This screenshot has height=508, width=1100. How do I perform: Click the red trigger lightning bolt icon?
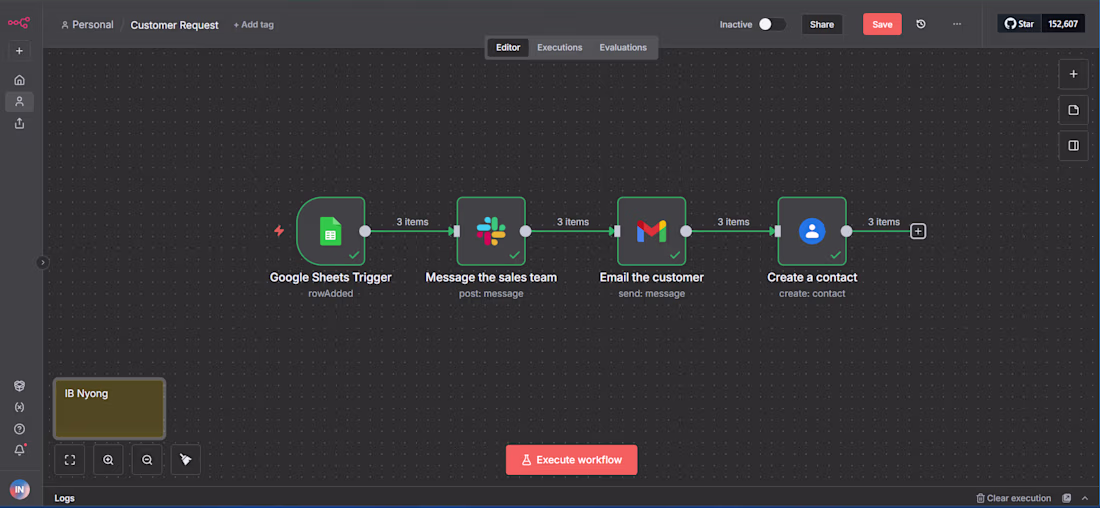279,231
